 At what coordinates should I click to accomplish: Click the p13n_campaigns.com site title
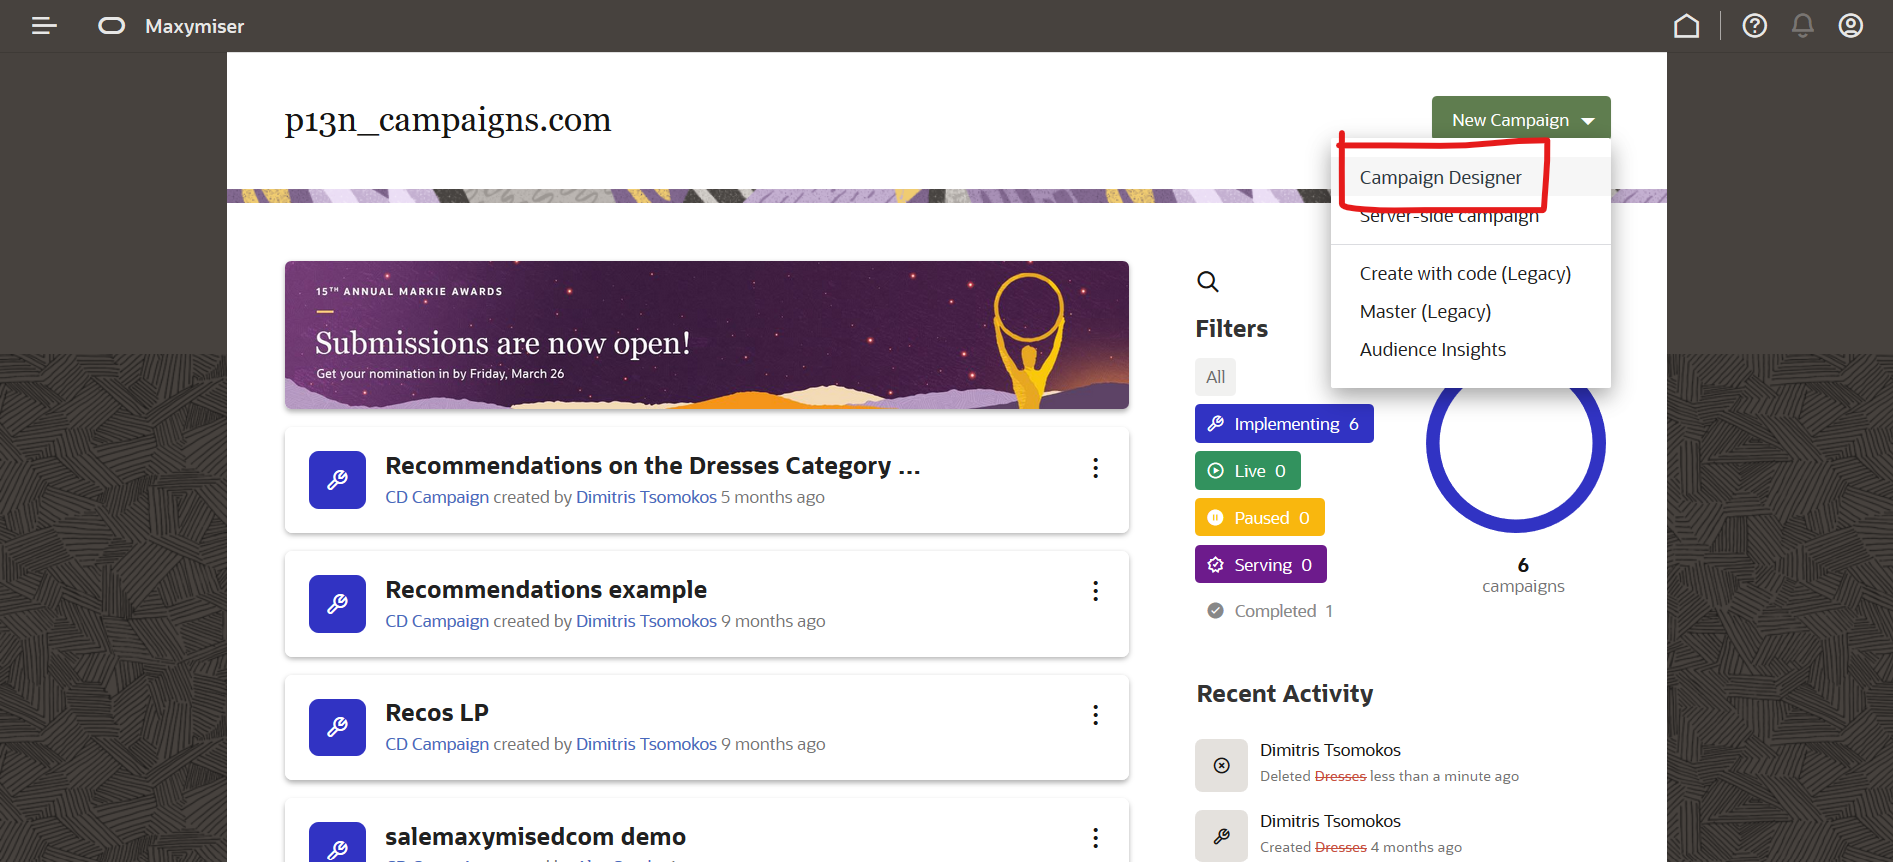point(448,120)
